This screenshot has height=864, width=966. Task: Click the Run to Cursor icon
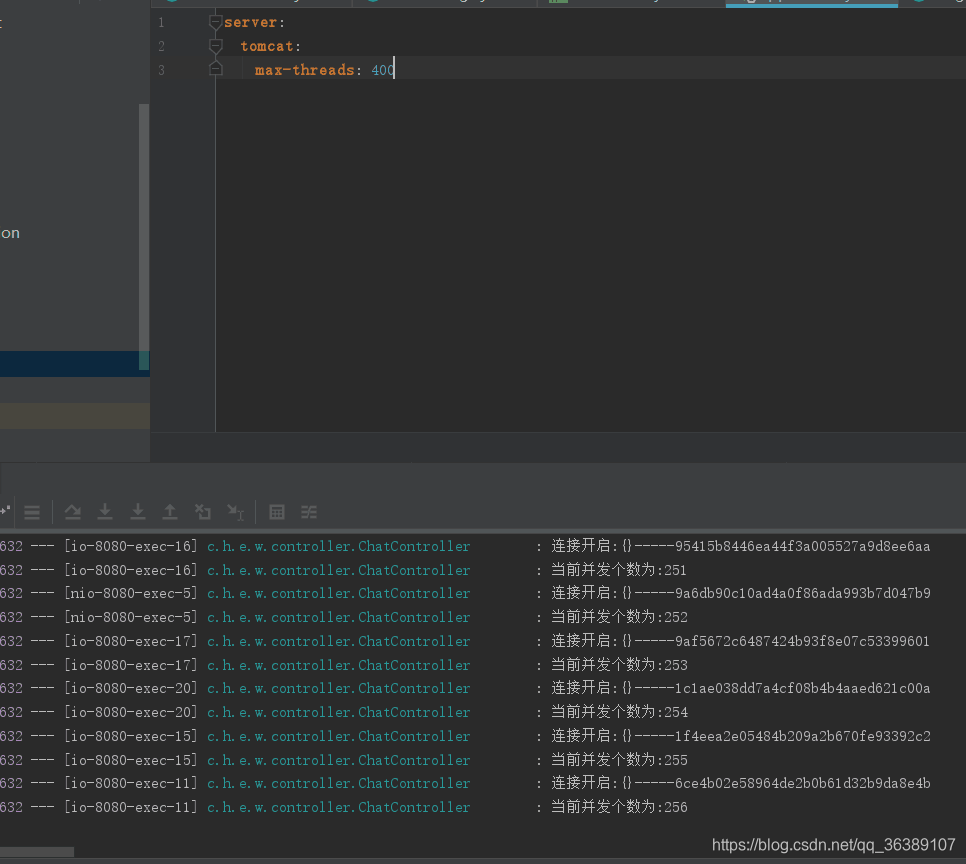point(235,512)
